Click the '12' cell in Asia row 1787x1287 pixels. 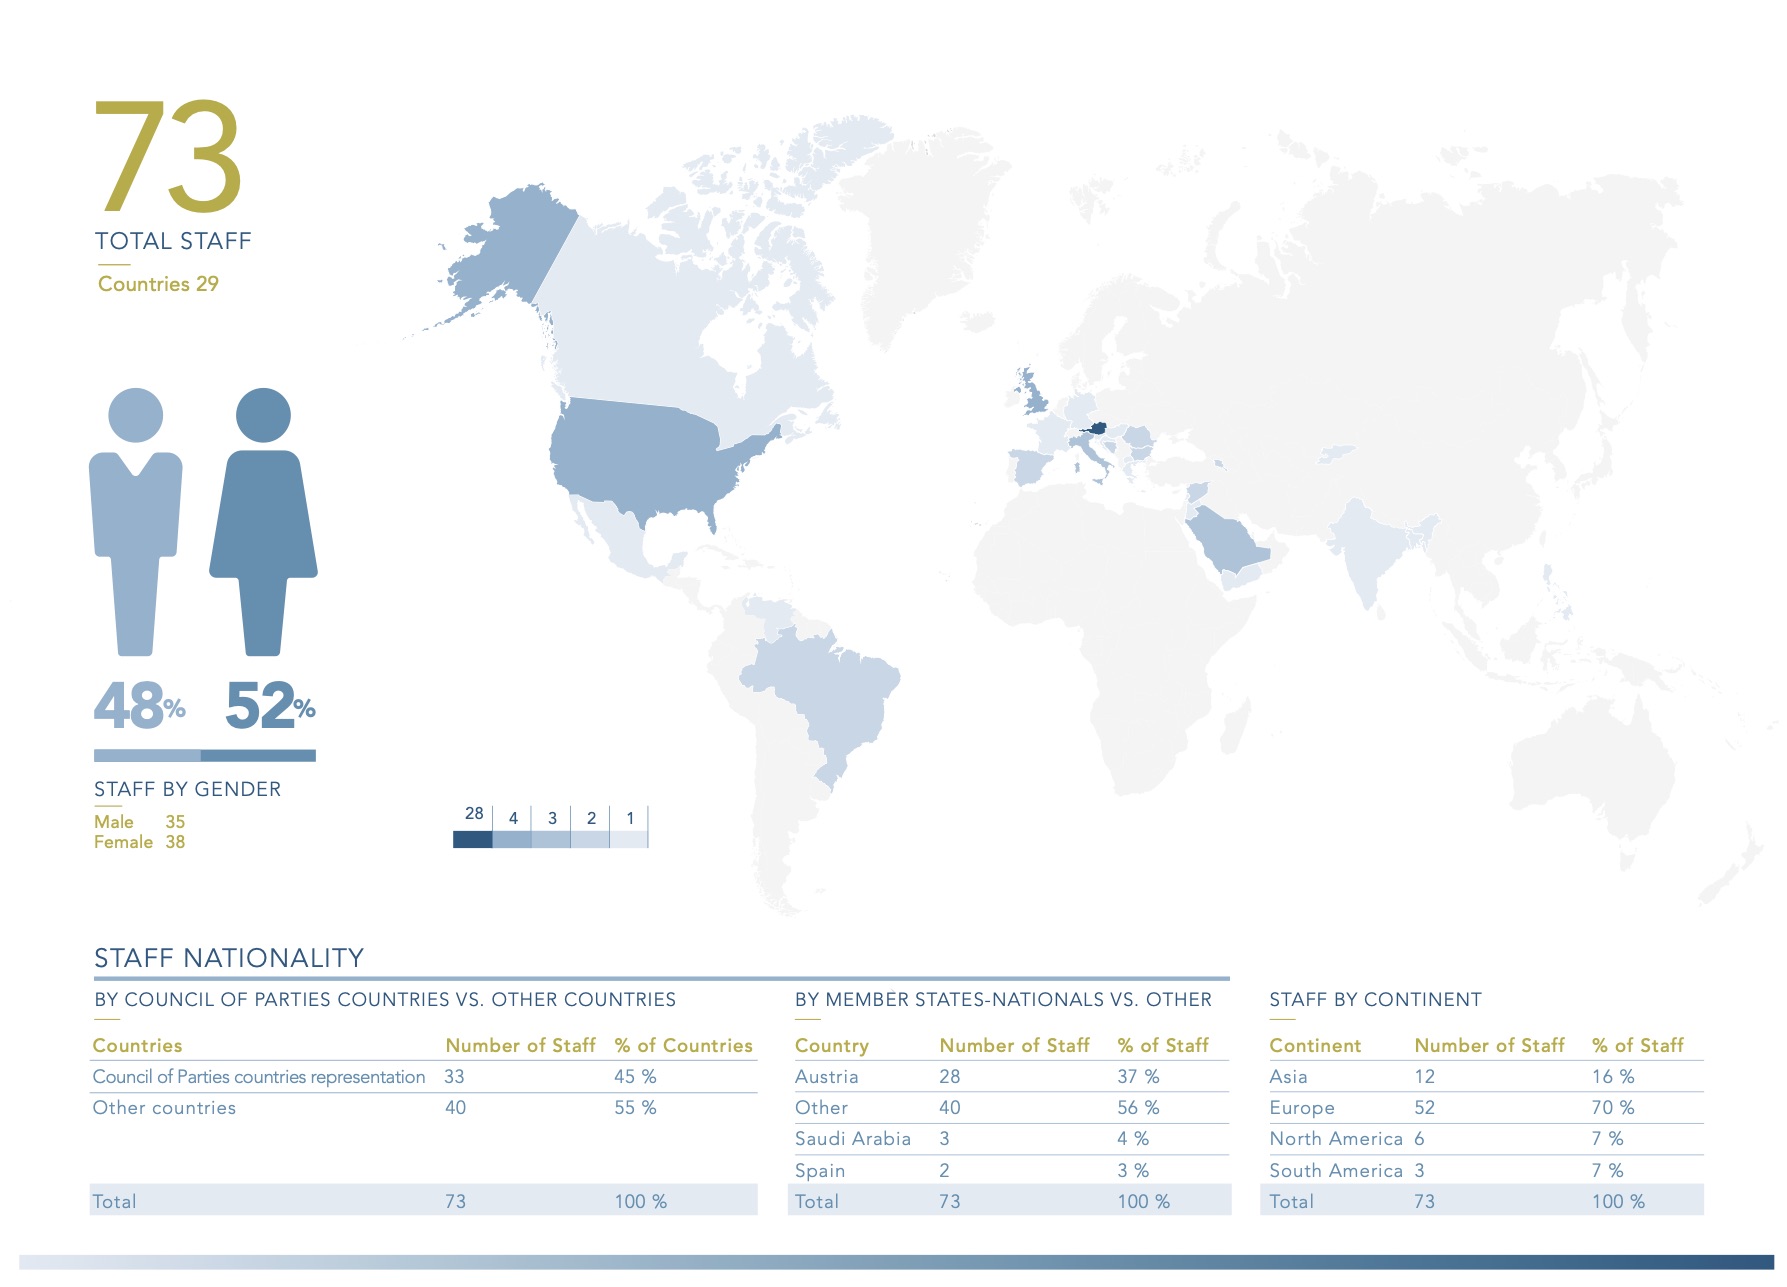click(1424, 1077)
